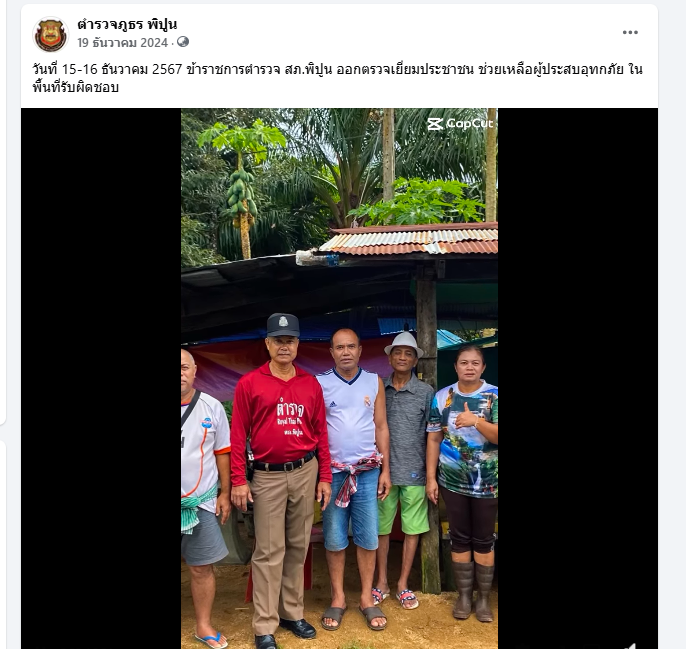
Task: Click the ตำรวจภูธร พิปูน page avatar
Action: [51, 35]
